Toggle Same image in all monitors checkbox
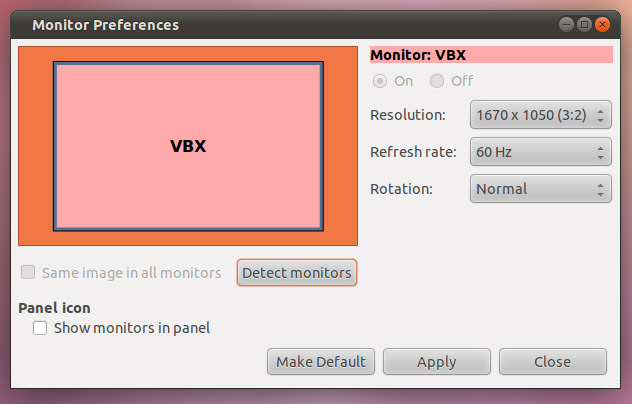The image size is (632, 404). point(28,272)
